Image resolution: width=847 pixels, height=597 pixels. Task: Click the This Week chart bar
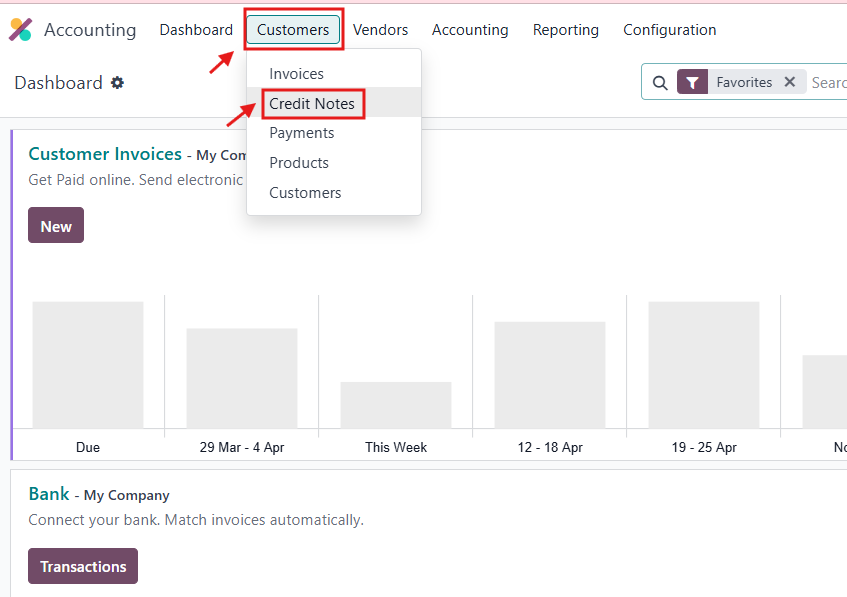pyautogui.click(x=396, y=406)
